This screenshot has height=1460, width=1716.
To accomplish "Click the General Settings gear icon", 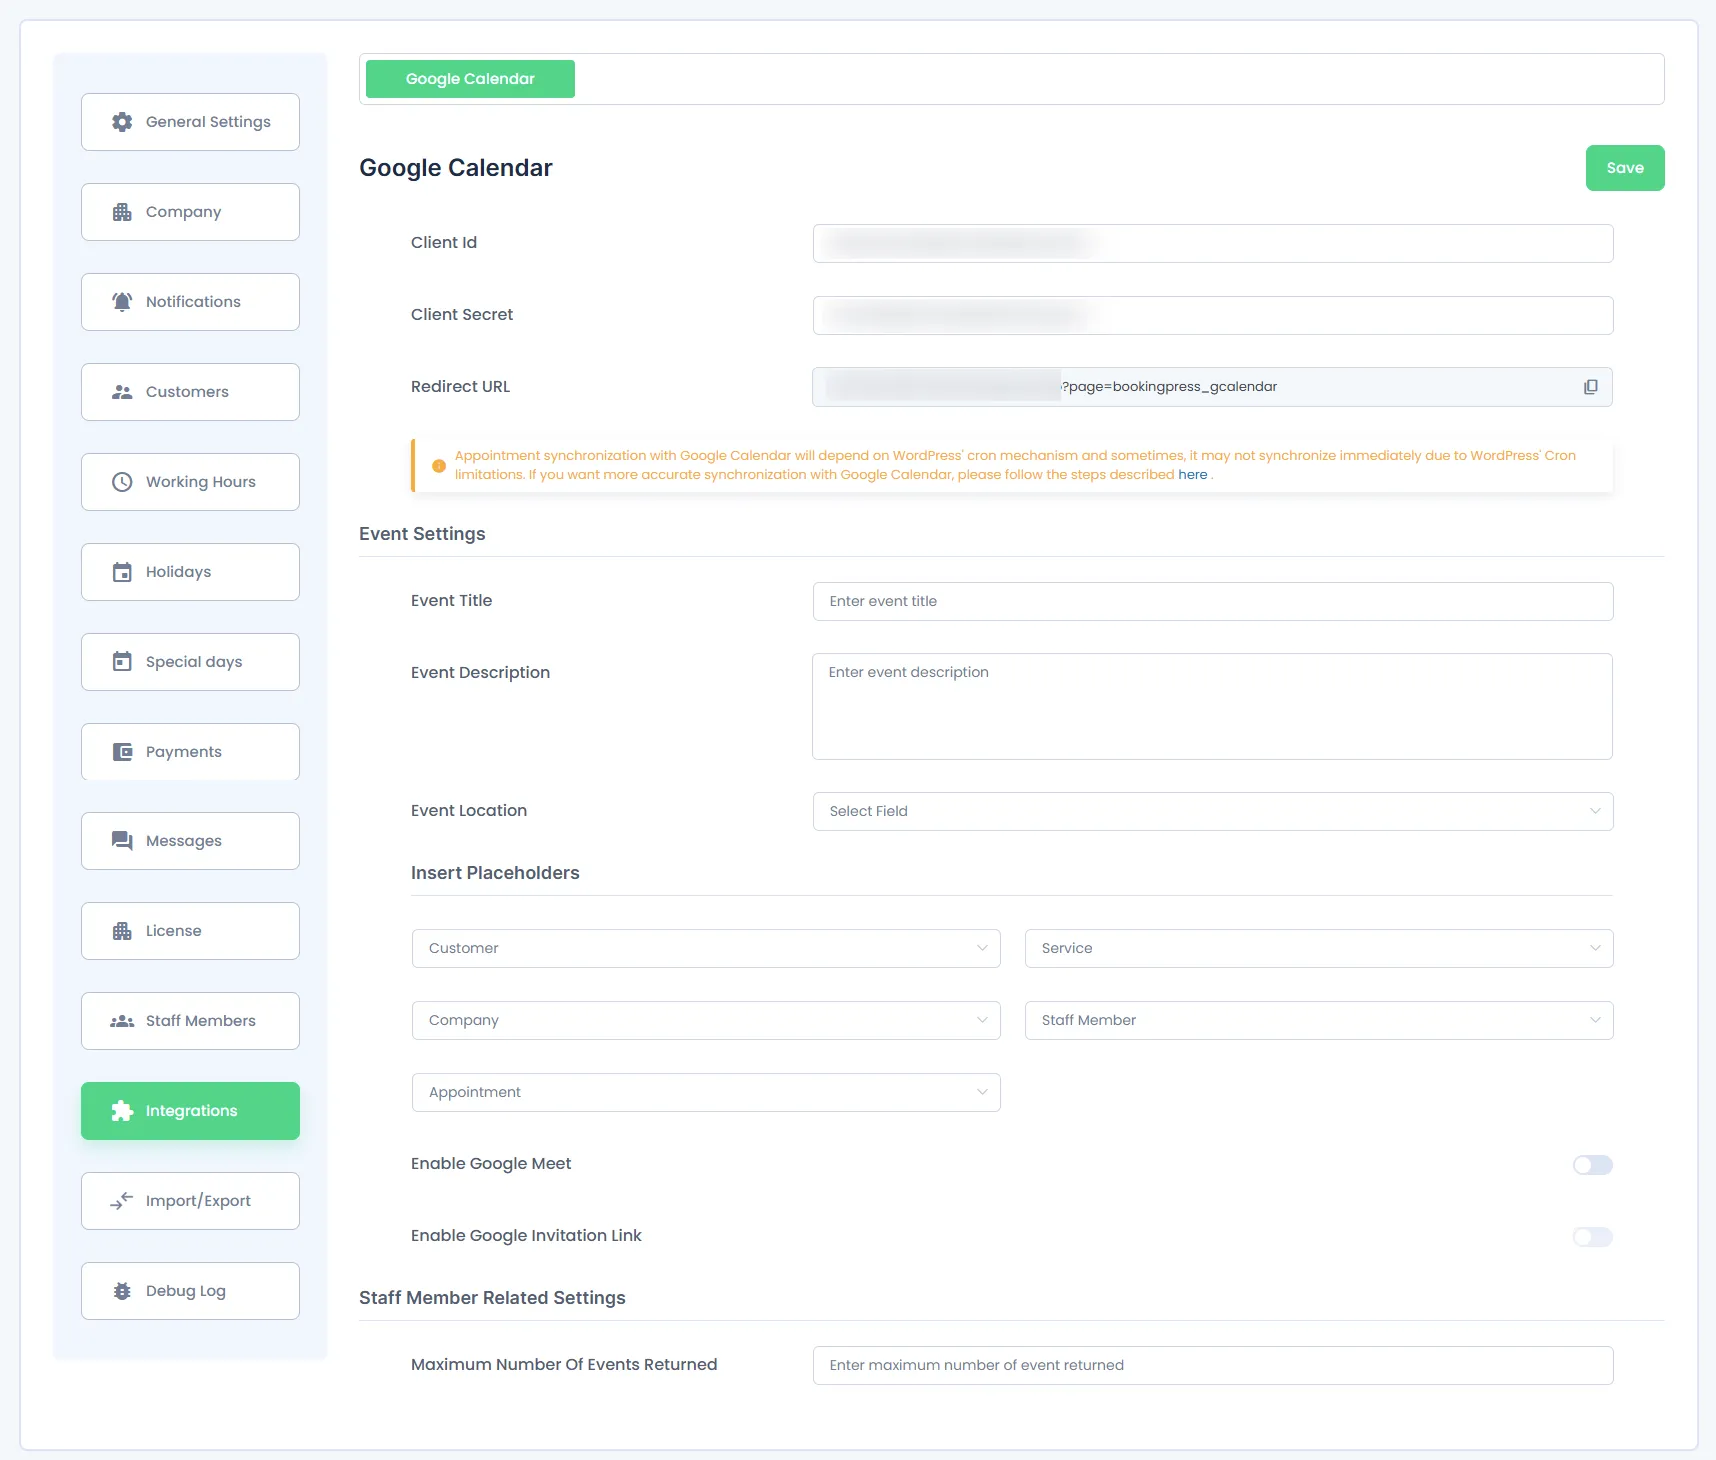I will (122, 122).
